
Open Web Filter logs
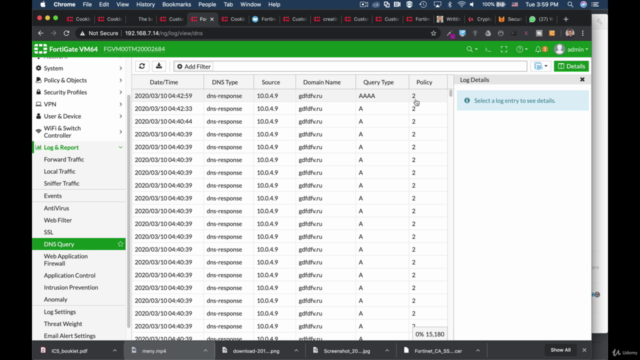click(x=58, y=220)
